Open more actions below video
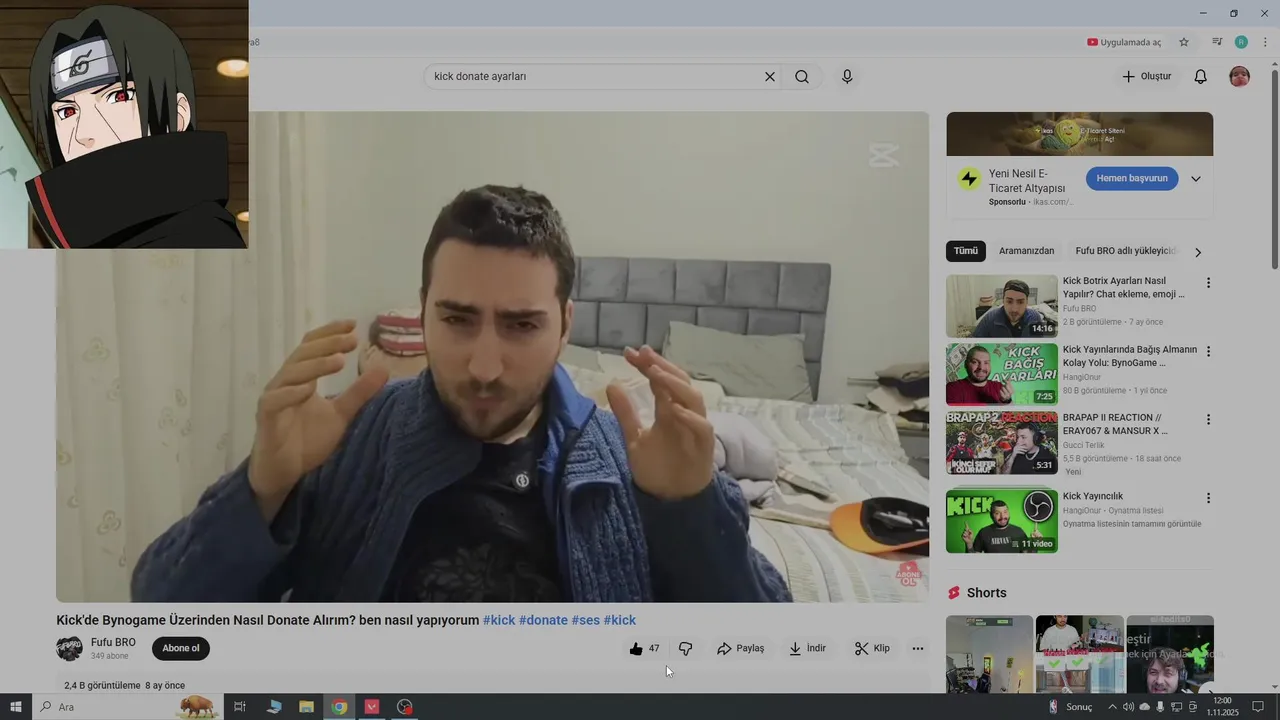 click(x=918, y=648)
